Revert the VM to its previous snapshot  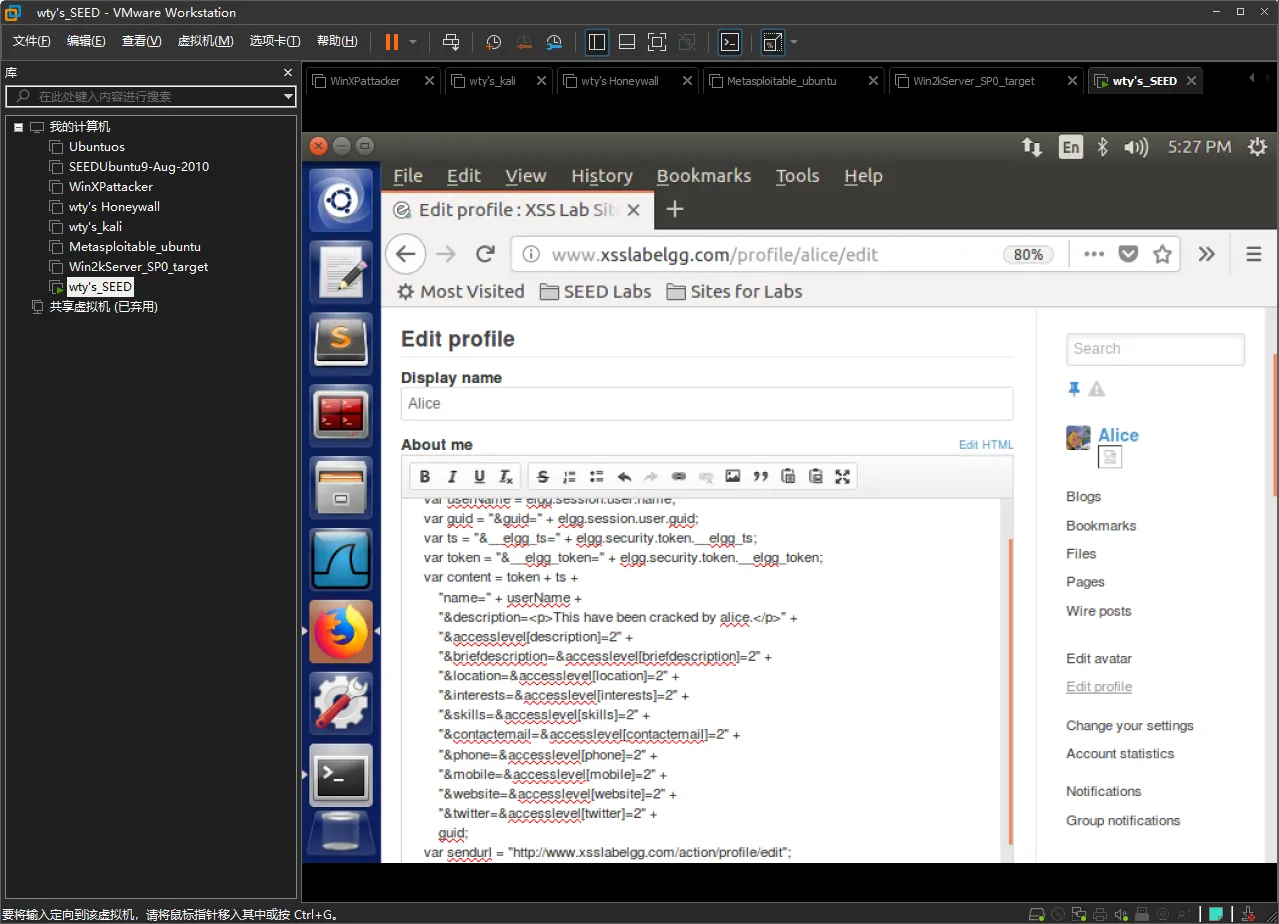point(524,42)
